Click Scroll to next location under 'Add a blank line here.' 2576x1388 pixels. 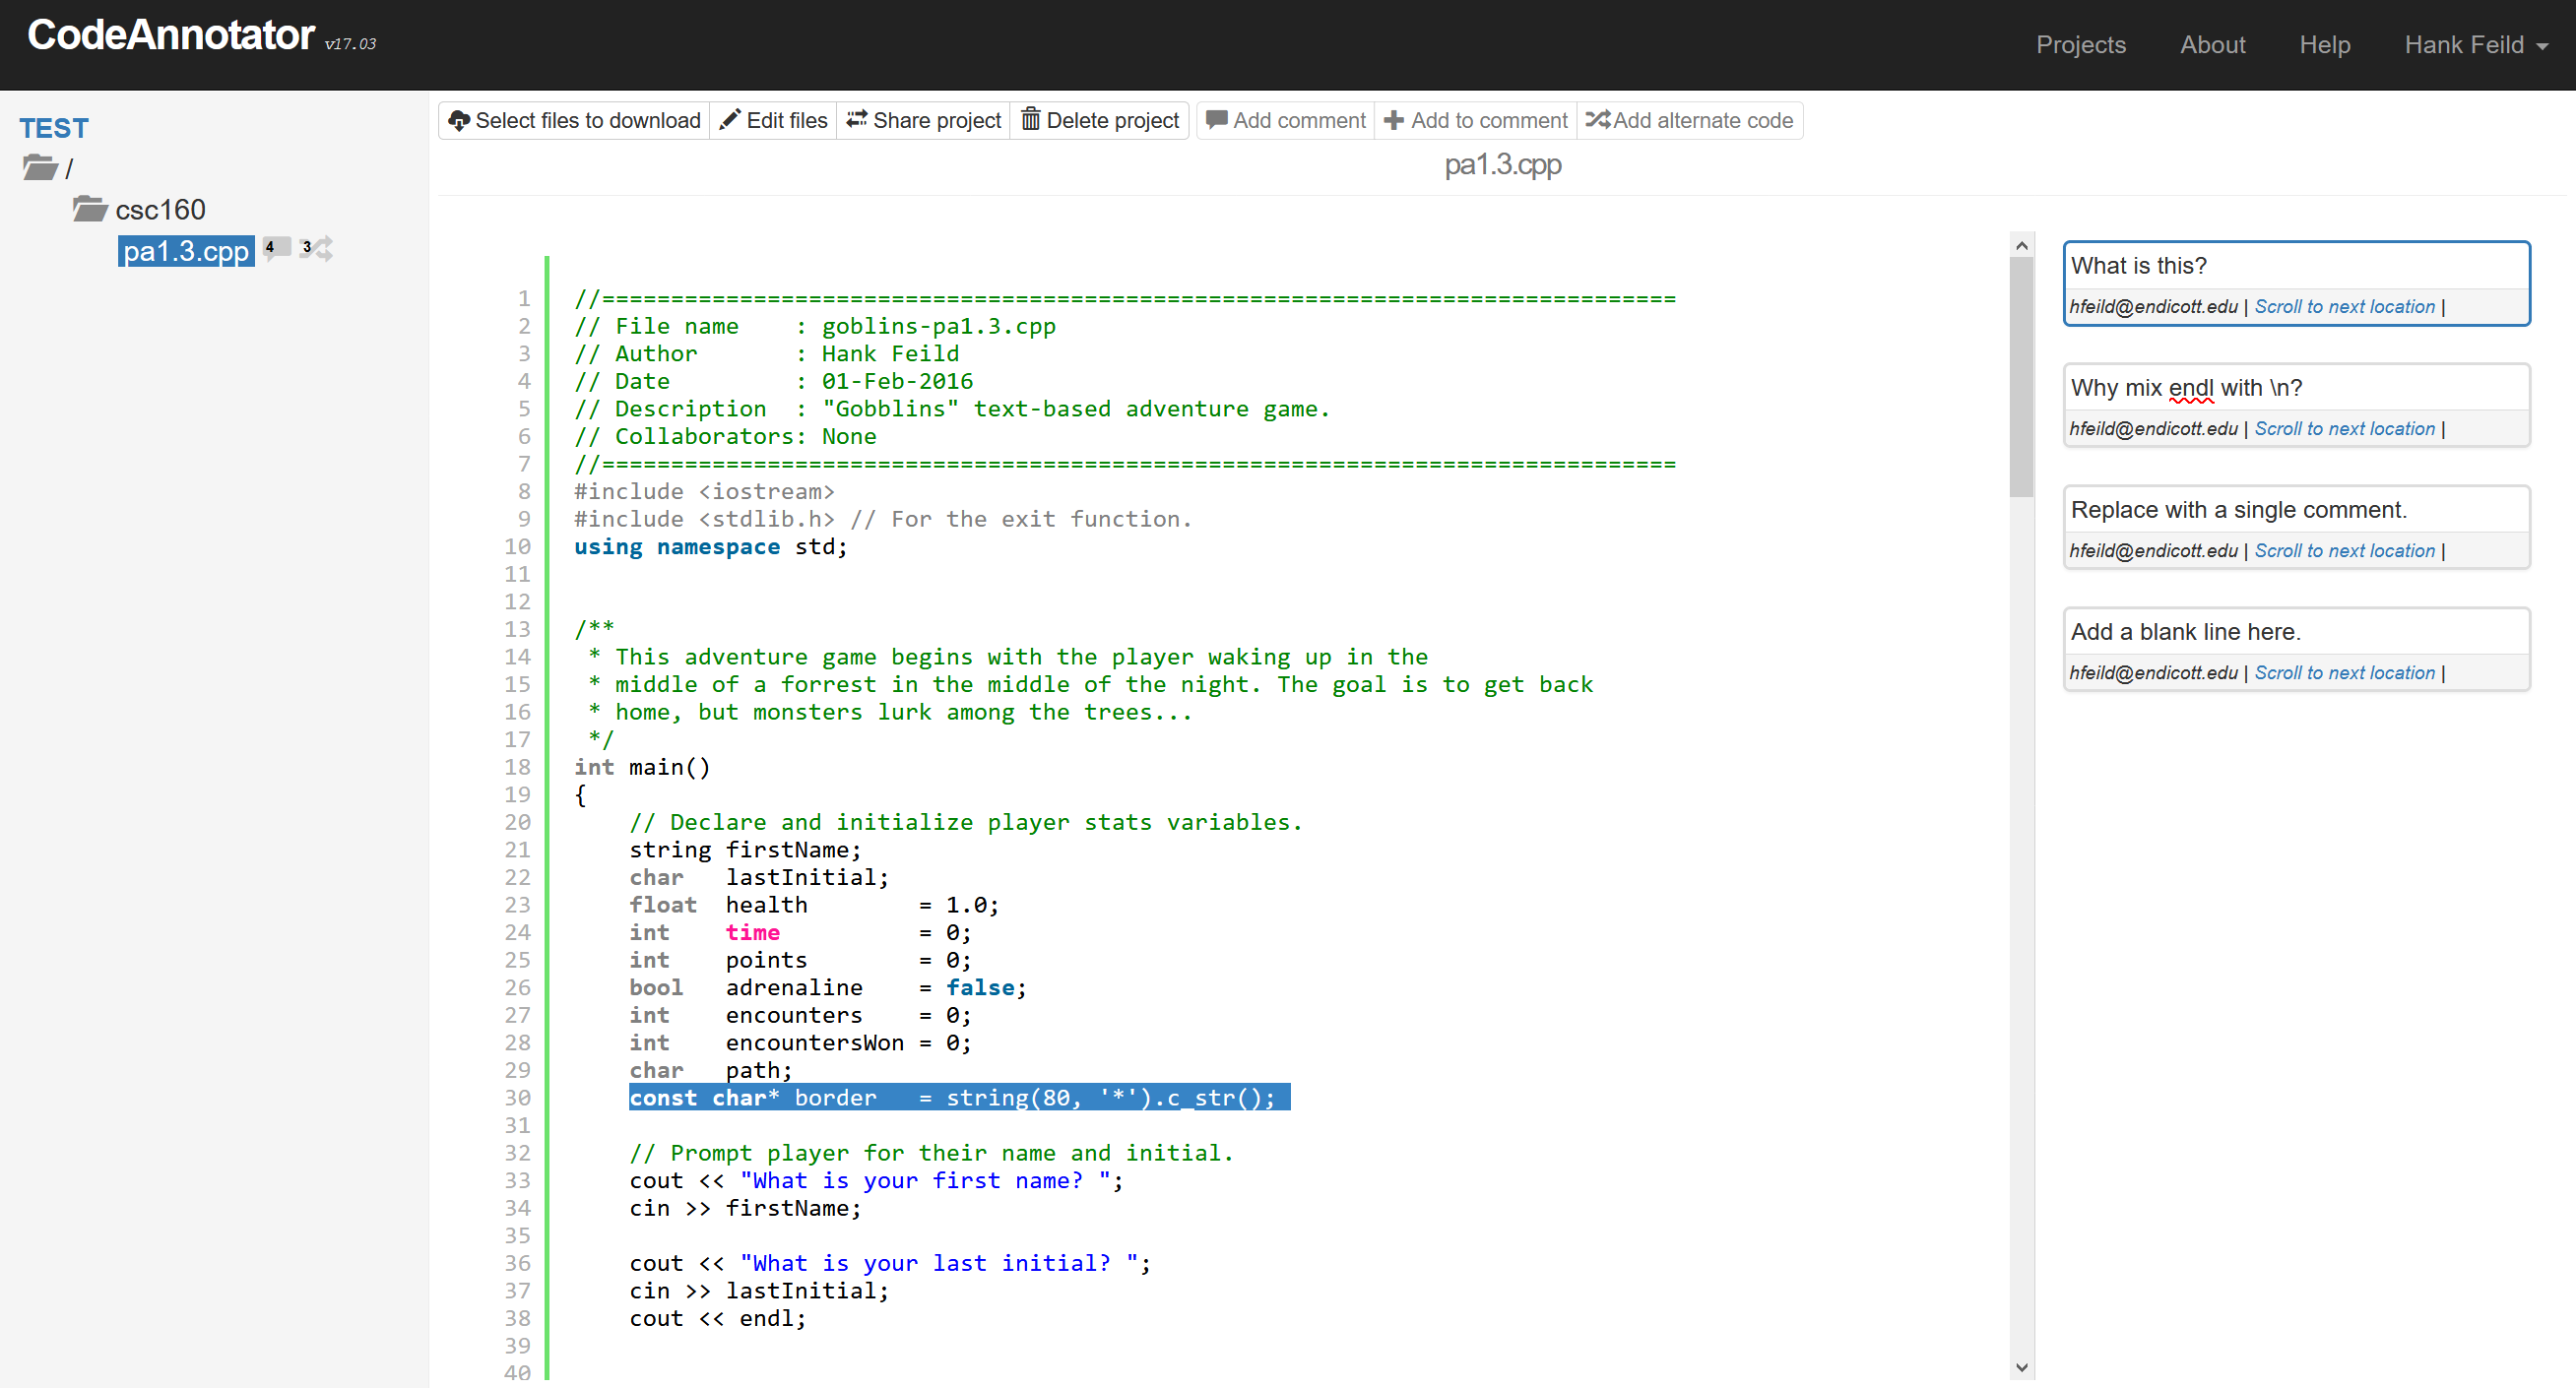coord(2344,673)
